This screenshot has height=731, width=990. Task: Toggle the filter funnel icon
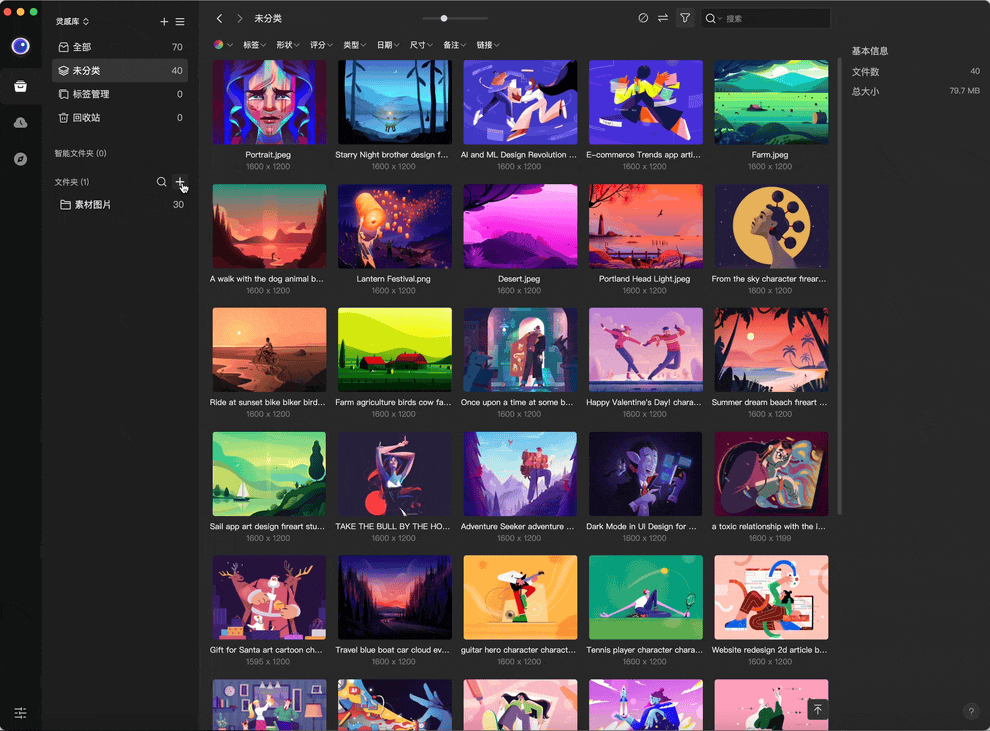(685, 18)
